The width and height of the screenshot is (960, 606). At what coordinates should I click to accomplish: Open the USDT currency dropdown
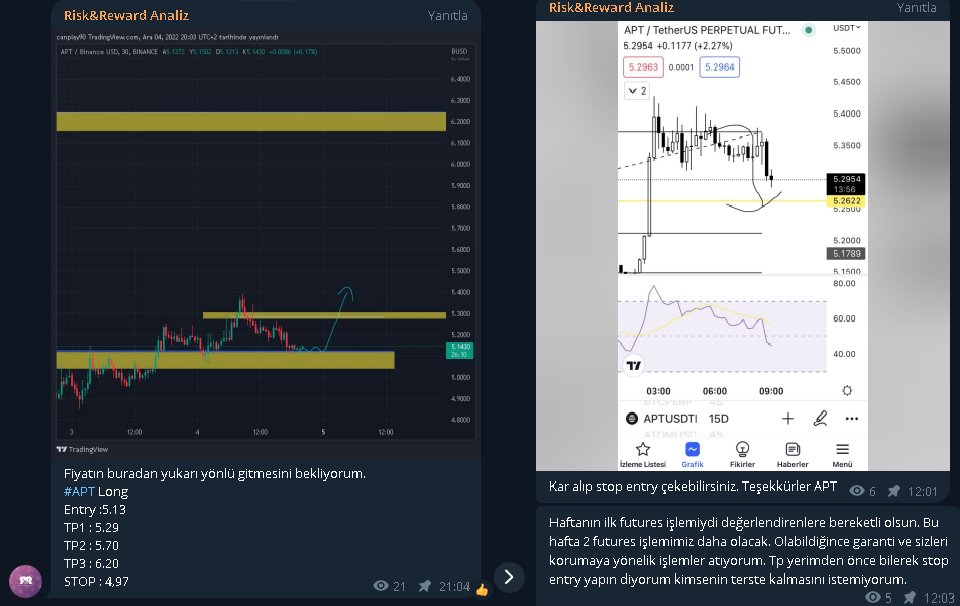[847, 28]
